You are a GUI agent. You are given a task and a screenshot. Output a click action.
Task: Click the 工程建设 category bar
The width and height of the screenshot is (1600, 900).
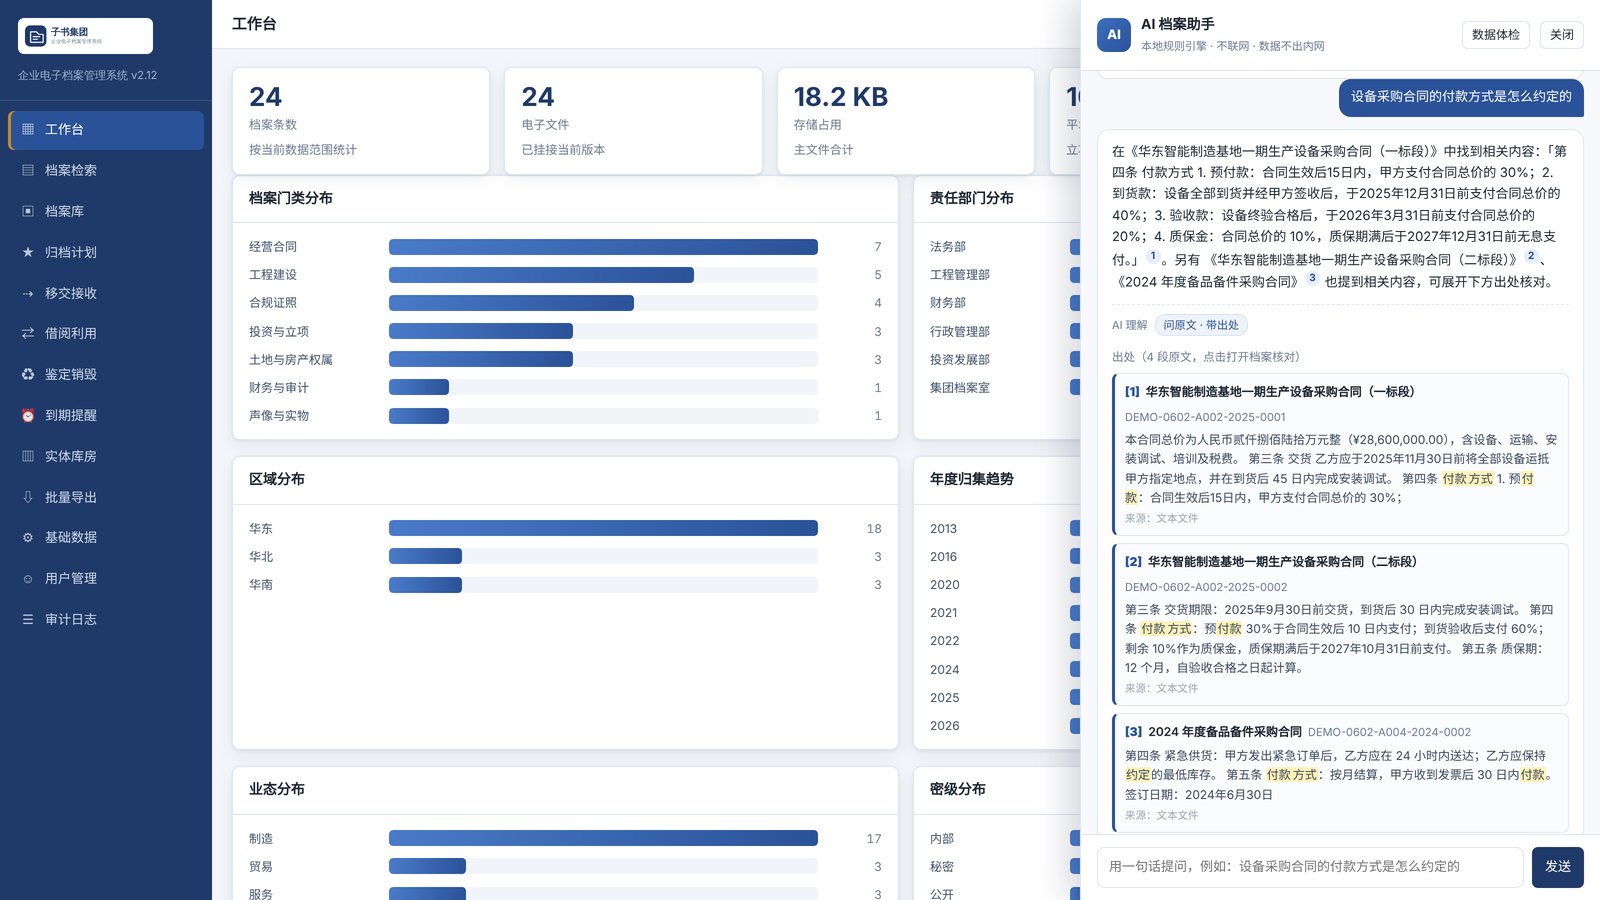(x=541, y=275)
